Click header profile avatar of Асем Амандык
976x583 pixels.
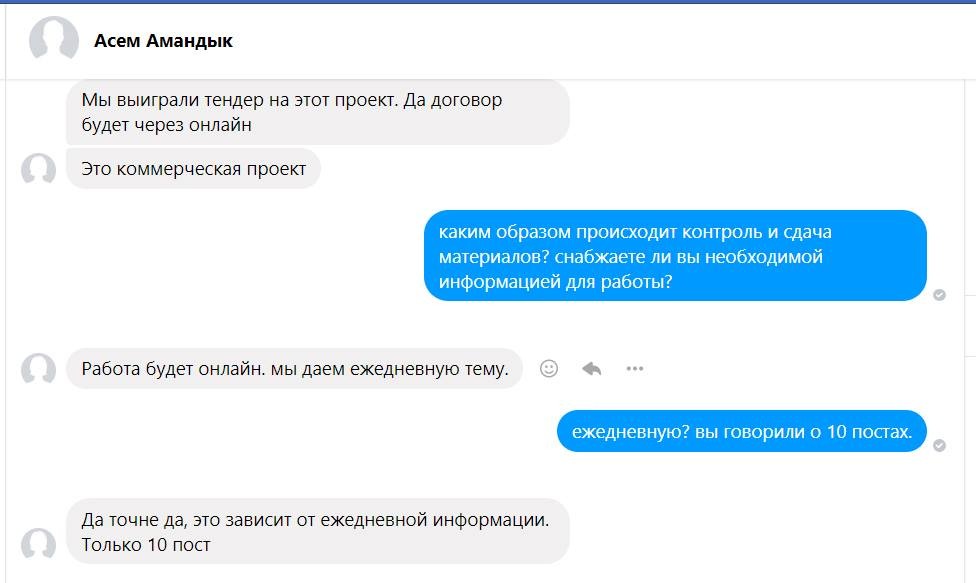tap(54, 39)
